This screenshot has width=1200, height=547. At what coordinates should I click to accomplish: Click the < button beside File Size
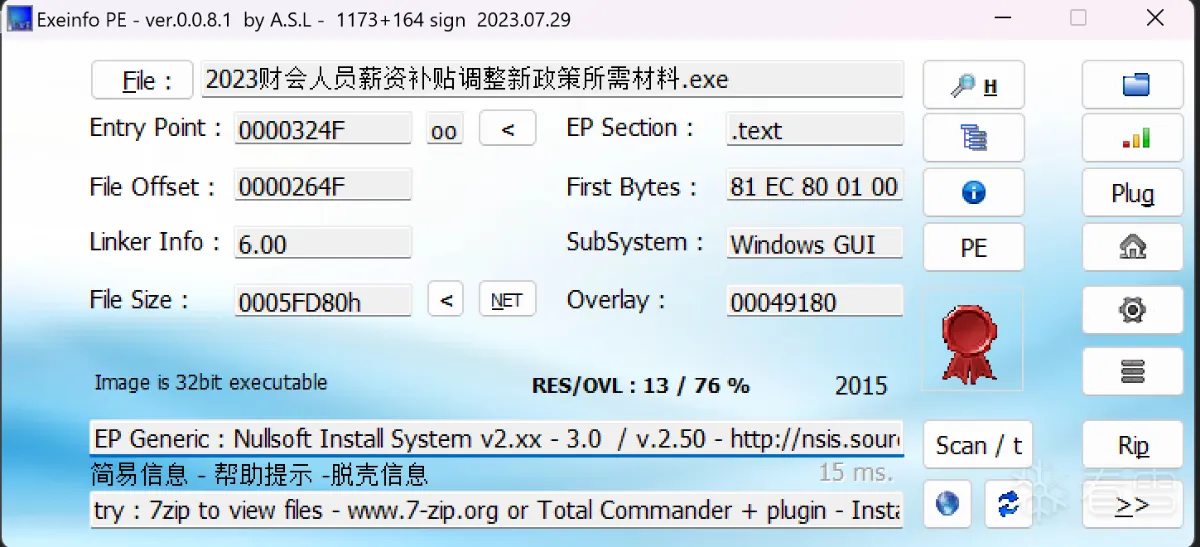coord(445,299)
